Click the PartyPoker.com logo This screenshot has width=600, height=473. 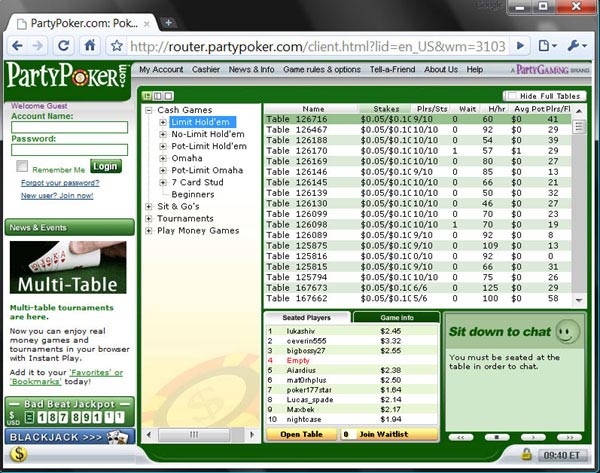tap(67, 77)
